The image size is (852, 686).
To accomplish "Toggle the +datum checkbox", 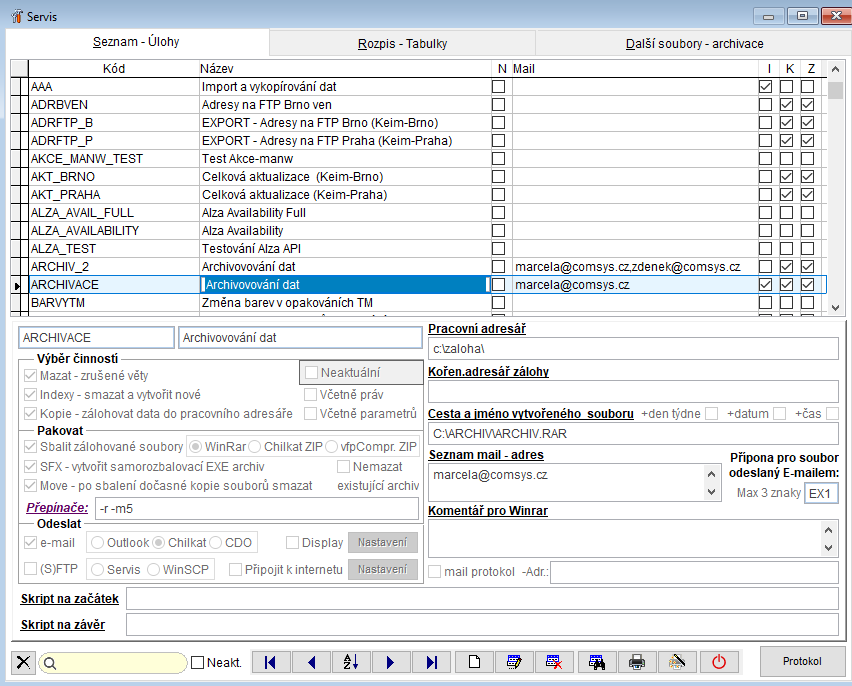I will tap(780, 414).
